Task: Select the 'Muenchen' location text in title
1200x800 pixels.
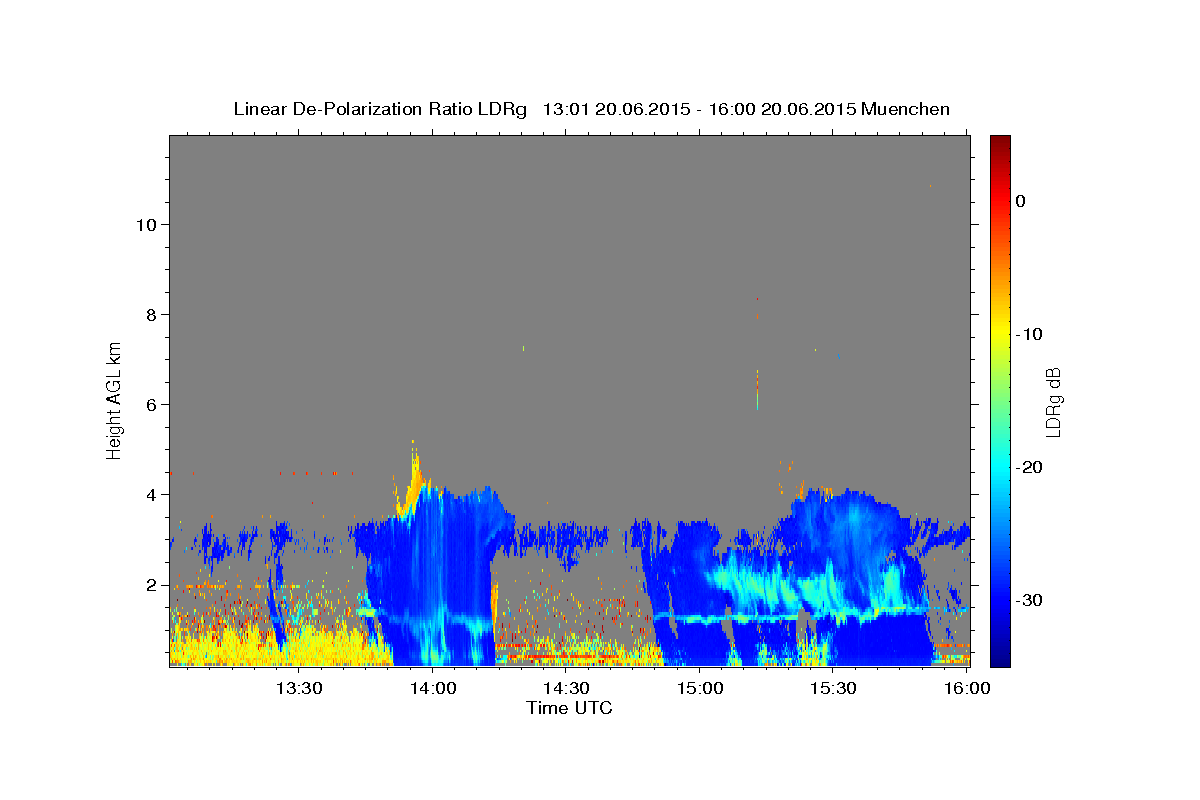Action: tap(905, 109)
